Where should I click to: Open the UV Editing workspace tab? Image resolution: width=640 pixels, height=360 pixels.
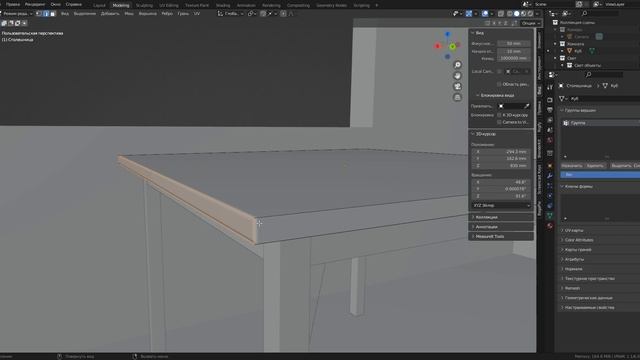click(x=169, y=5)
